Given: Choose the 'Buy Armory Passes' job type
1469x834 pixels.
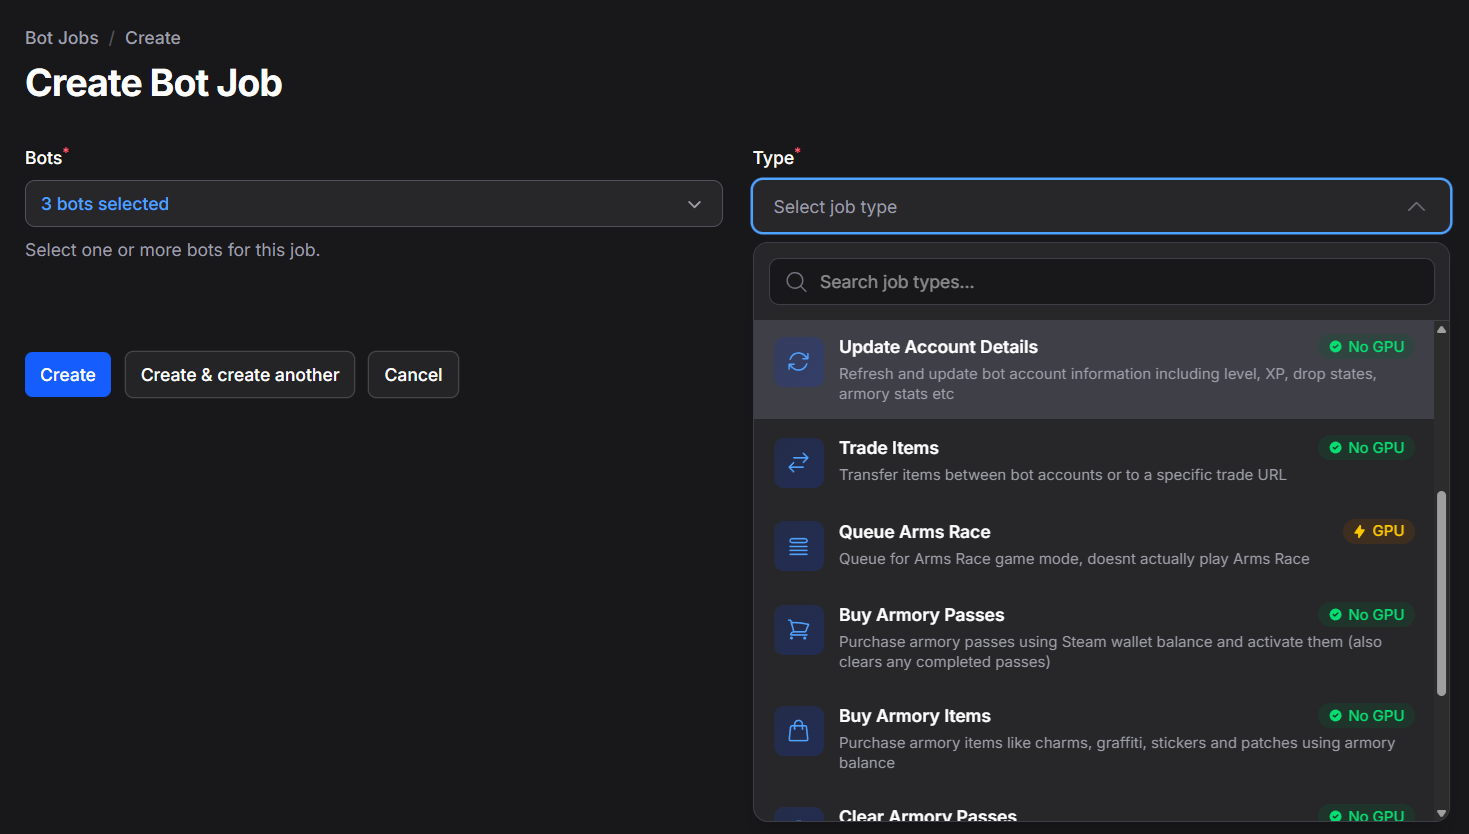Looking at the screenshot, I should [1060, 636].
